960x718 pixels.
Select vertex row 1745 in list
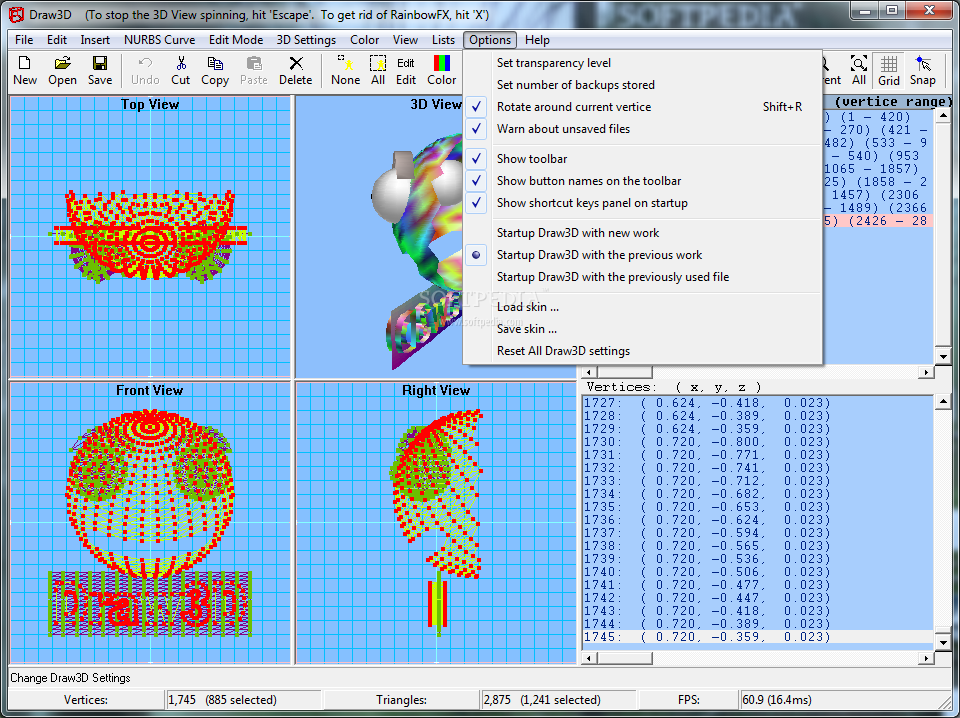point(758,637)
